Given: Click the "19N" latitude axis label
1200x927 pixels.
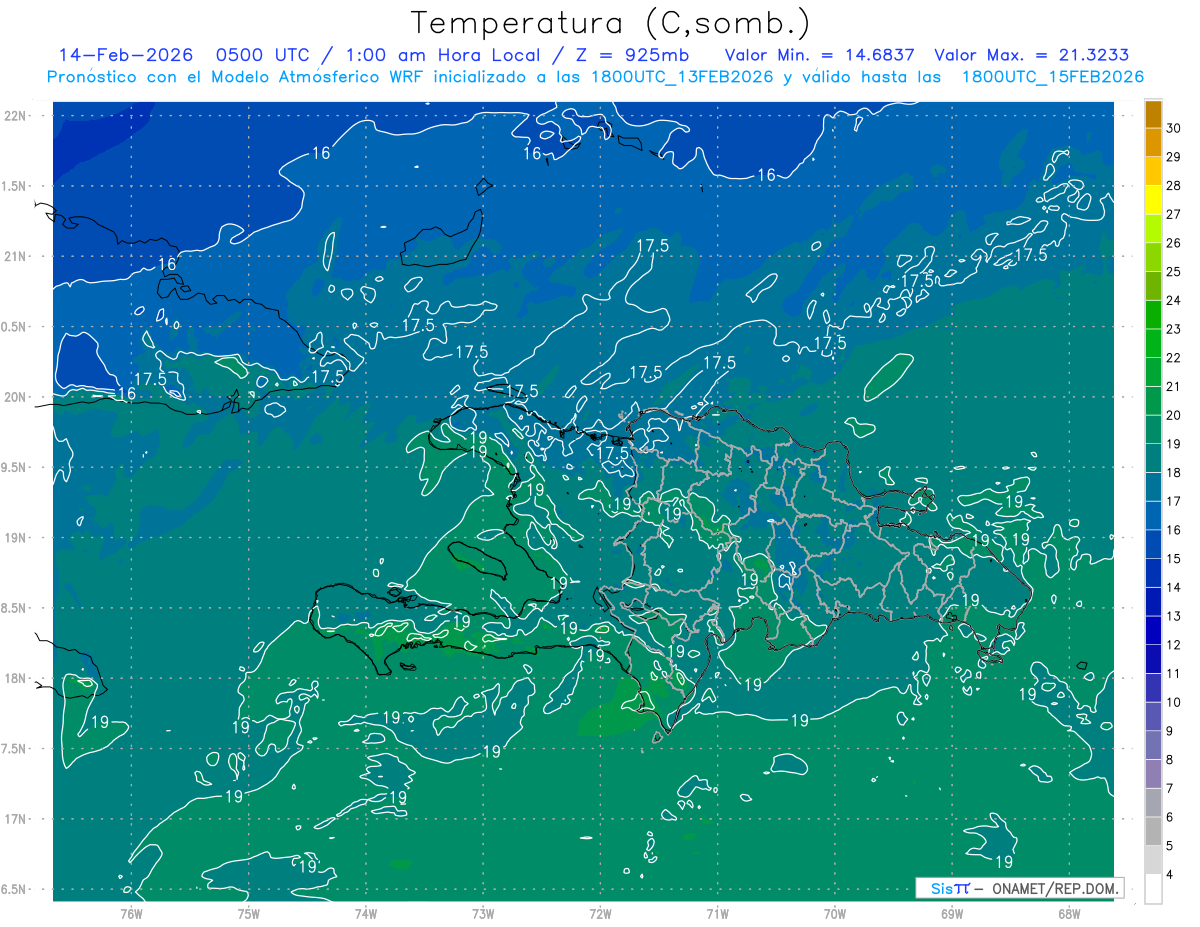Looking at the screenshot, I should [x=15, y=538].
